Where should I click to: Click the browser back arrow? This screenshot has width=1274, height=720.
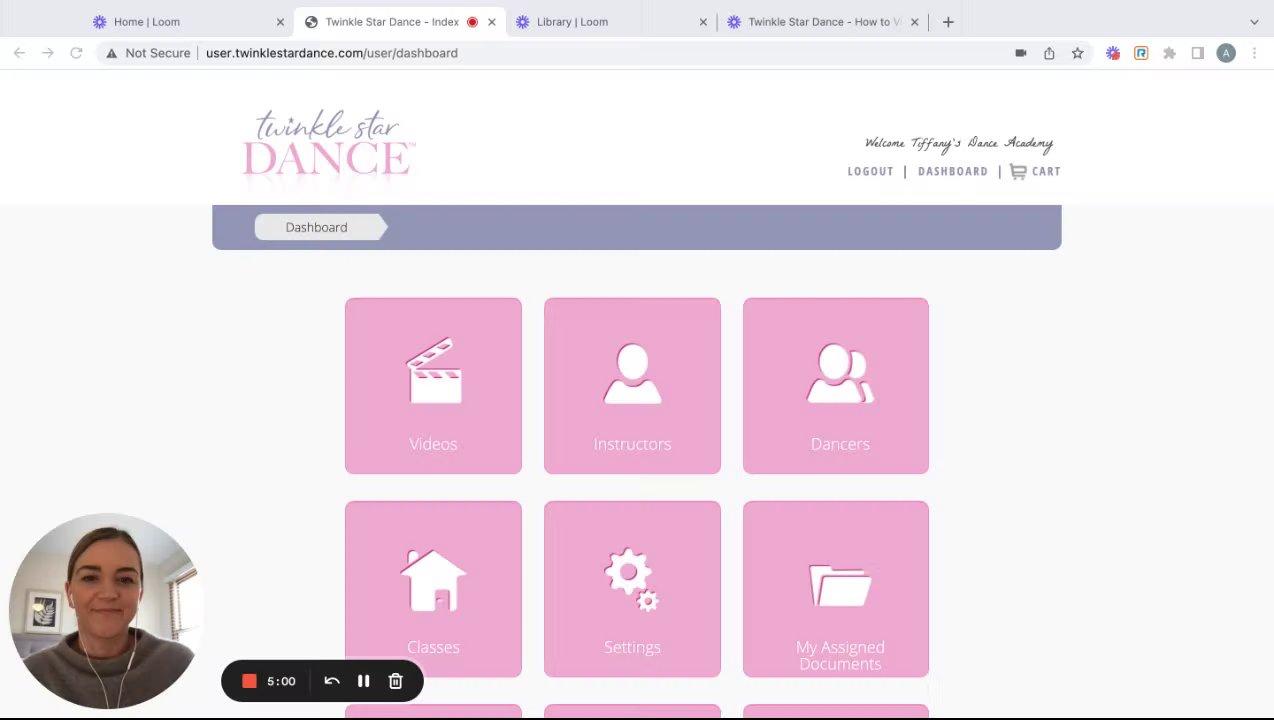[19, 53]
